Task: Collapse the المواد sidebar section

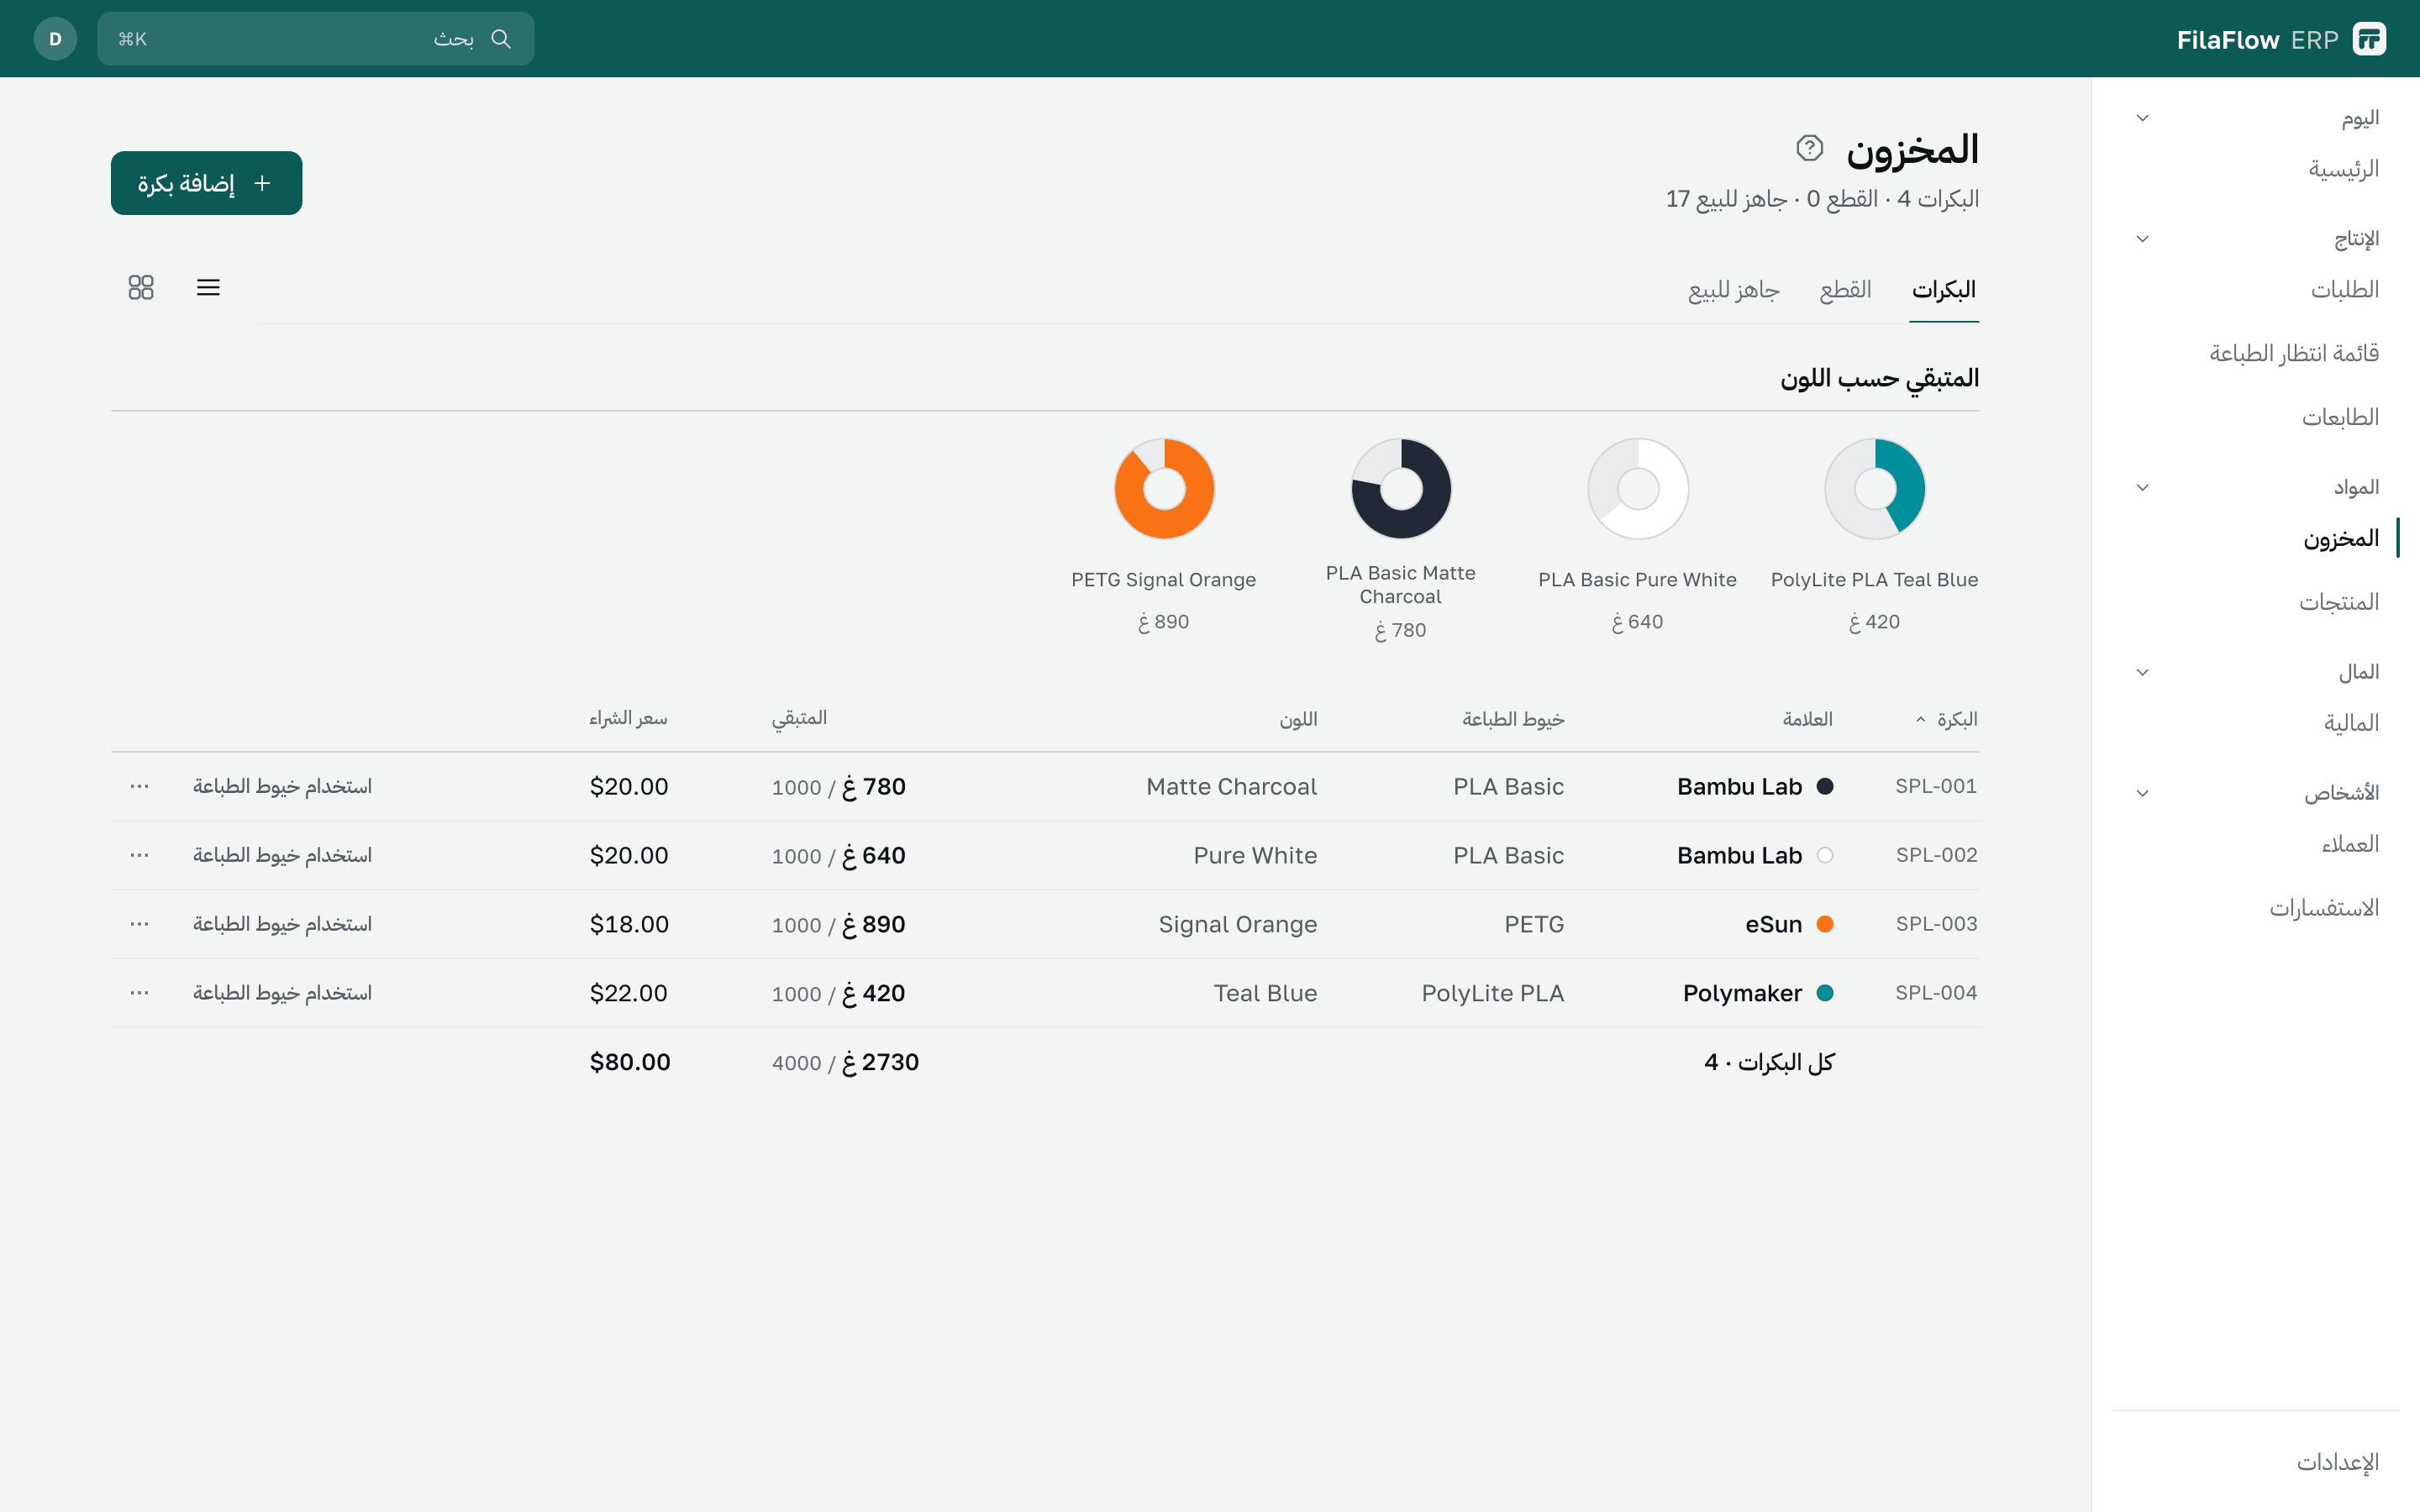Action: (2142, 488)
